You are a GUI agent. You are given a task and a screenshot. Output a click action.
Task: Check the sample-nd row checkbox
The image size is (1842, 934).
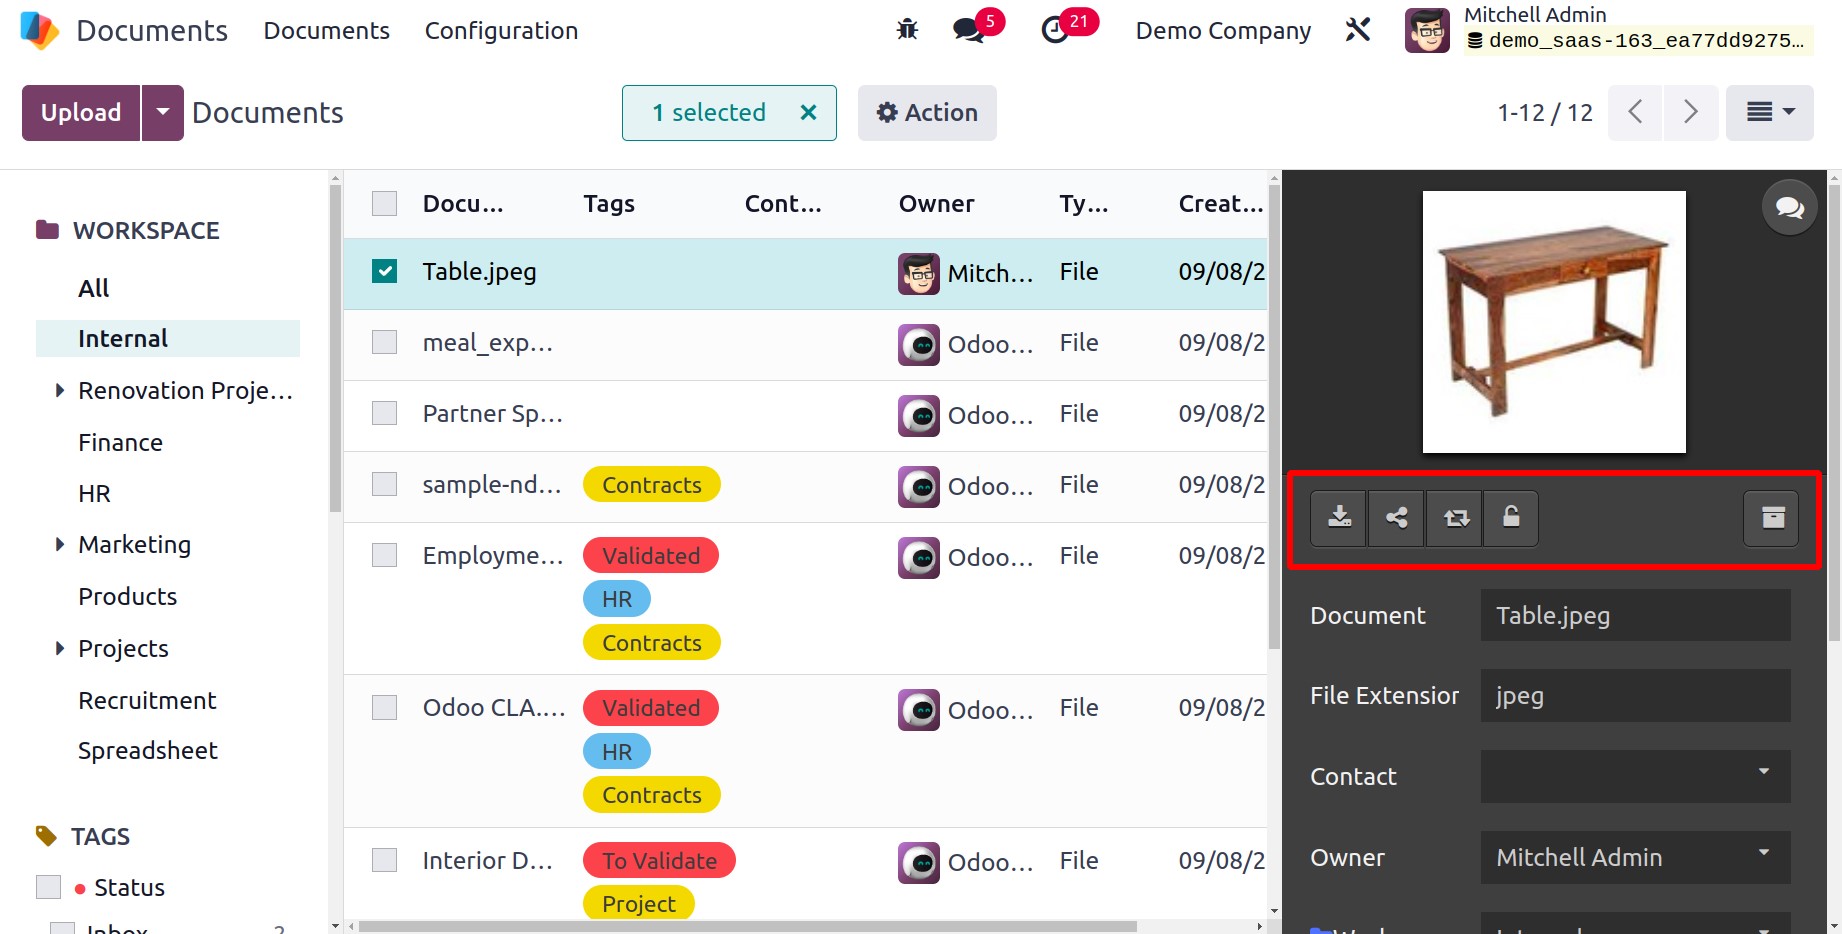pos(385,485)
